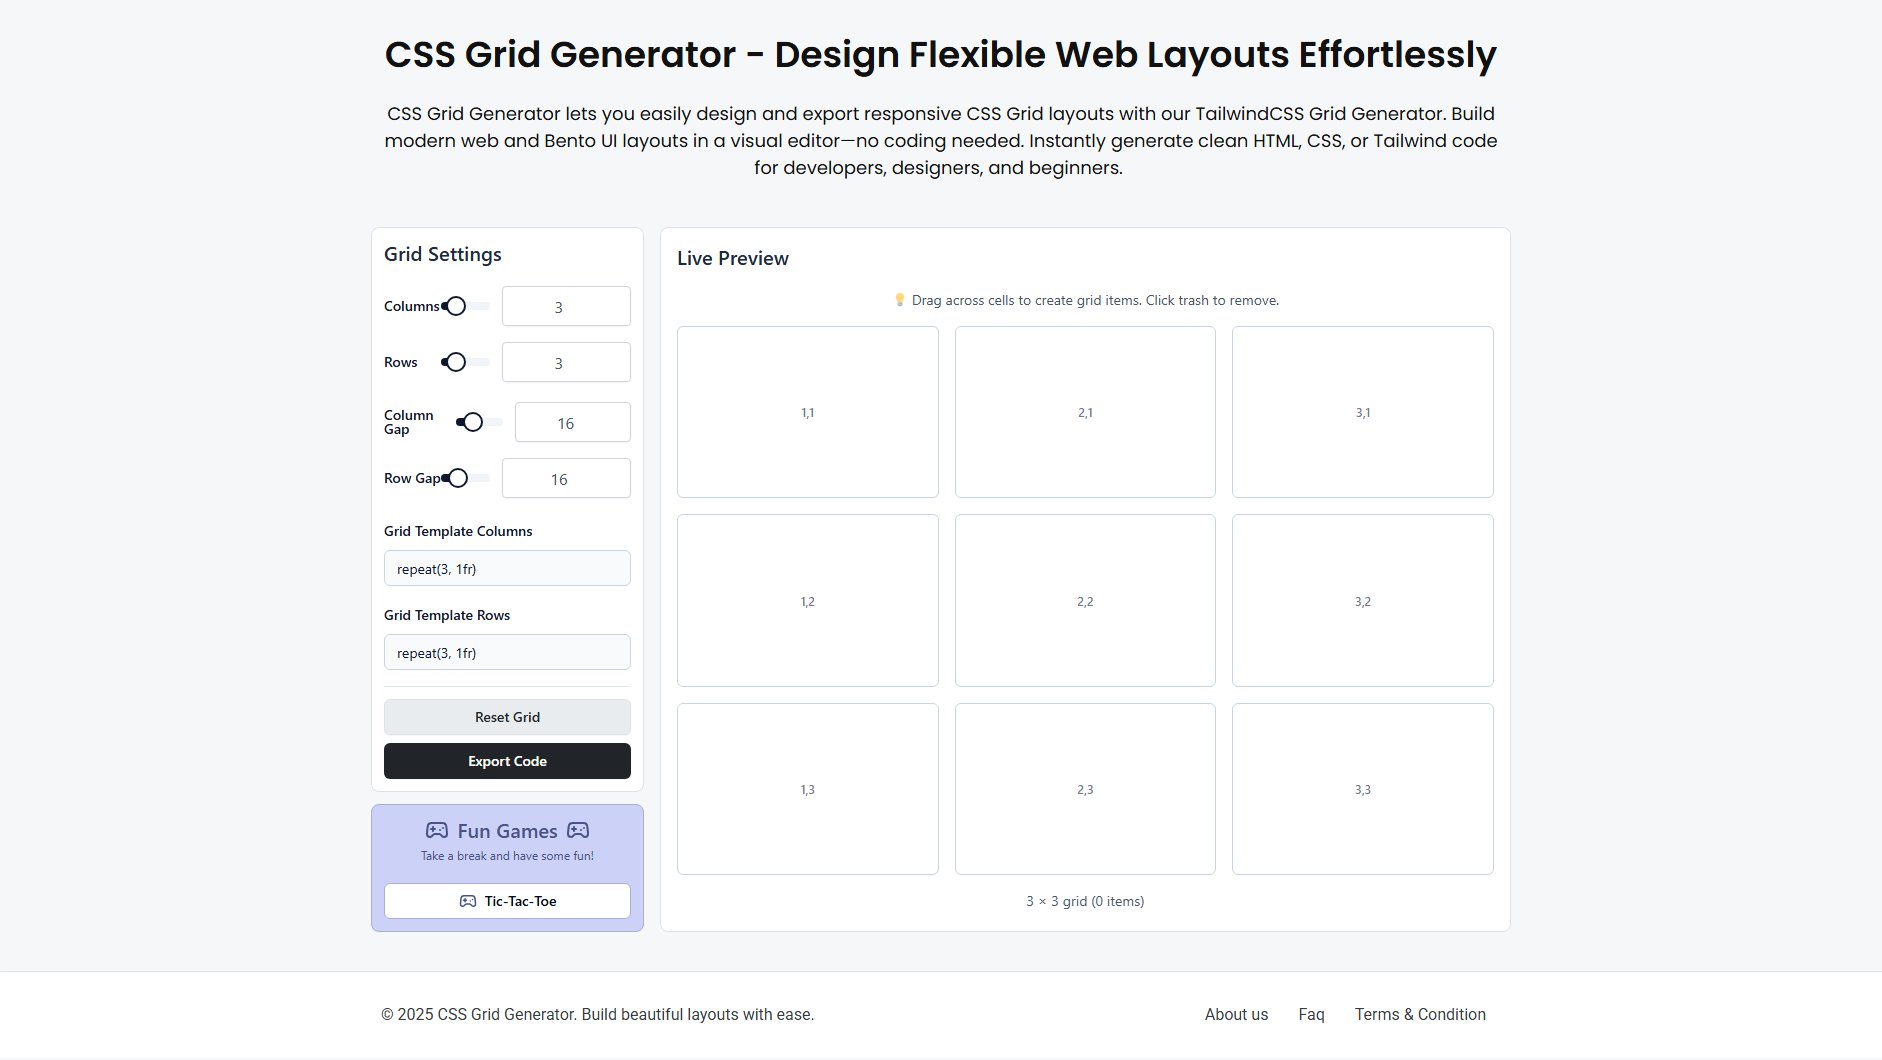This screenshot has height=1060, width=1882.
Task: Click the Column Gap slider handle
Action: click(473, 422)
